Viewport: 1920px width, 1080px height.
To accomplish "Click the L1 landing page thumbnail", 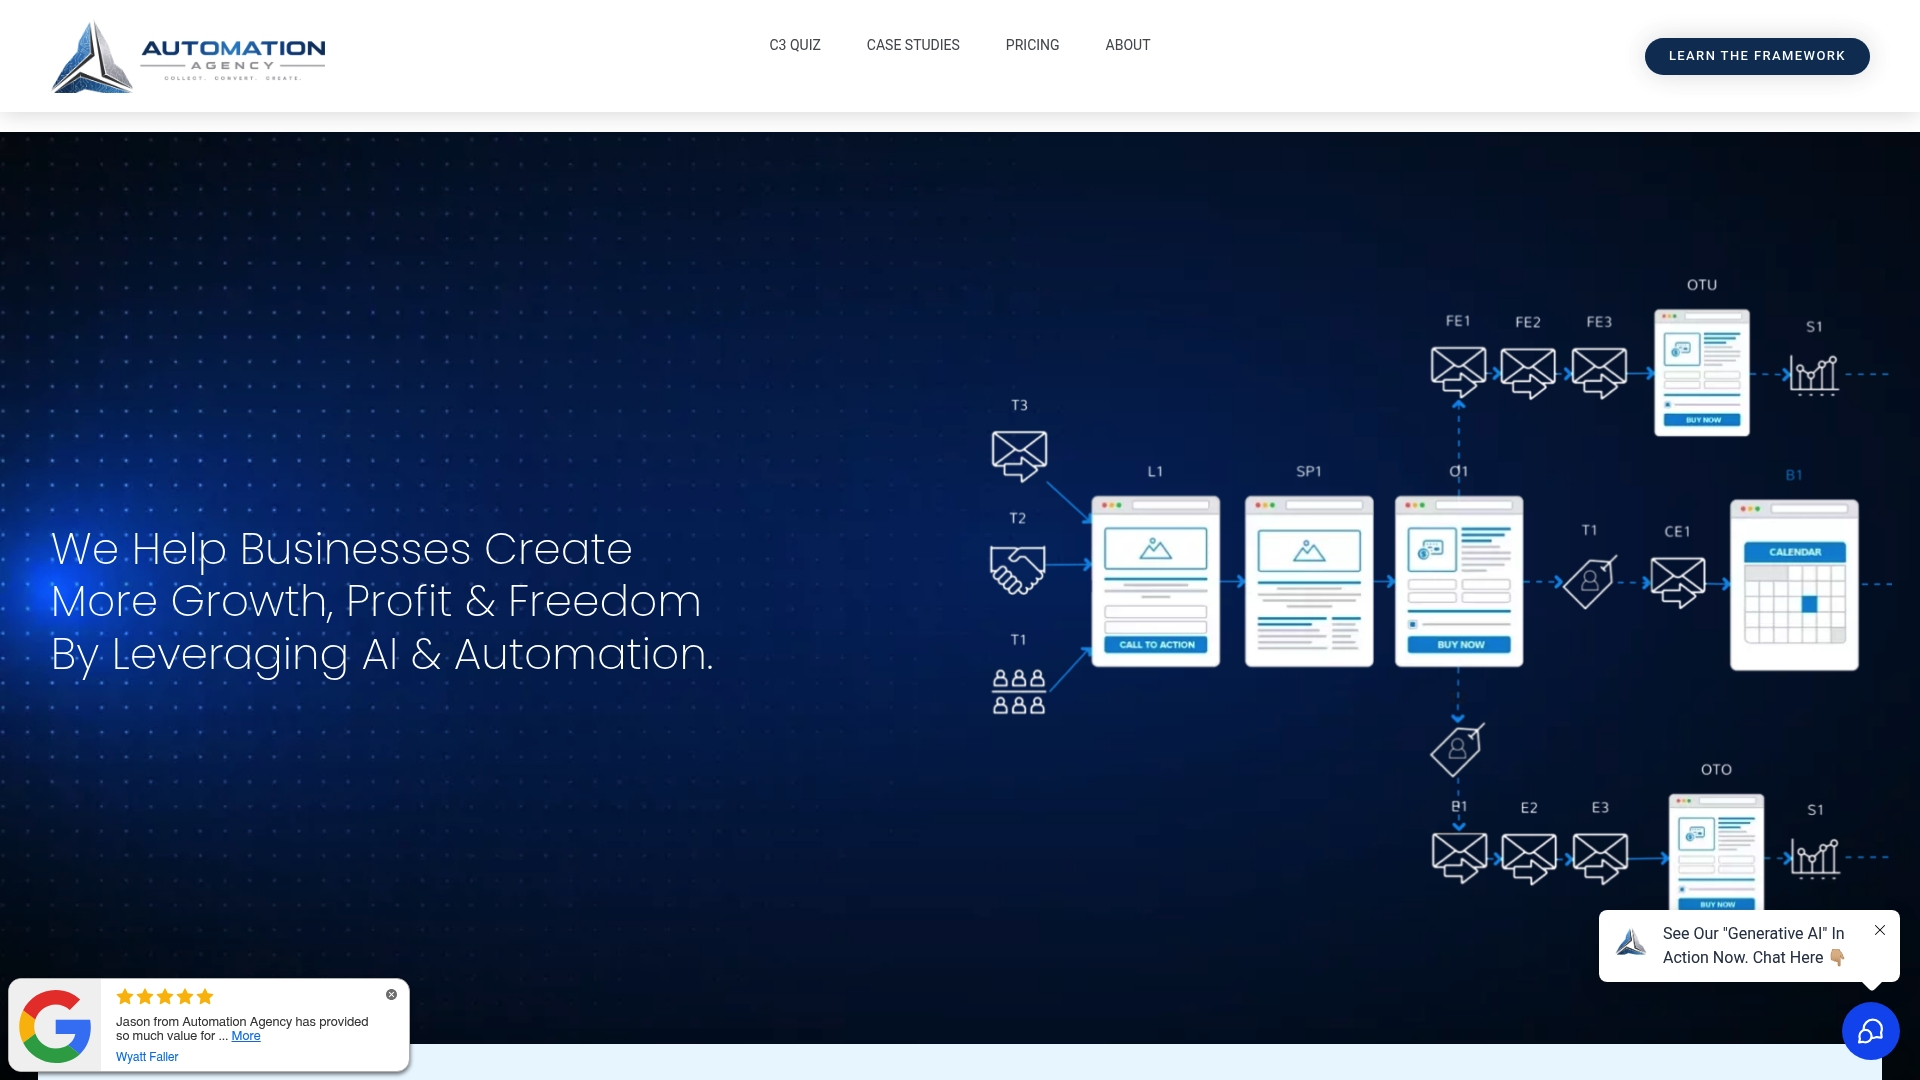I will point(1156,581).
